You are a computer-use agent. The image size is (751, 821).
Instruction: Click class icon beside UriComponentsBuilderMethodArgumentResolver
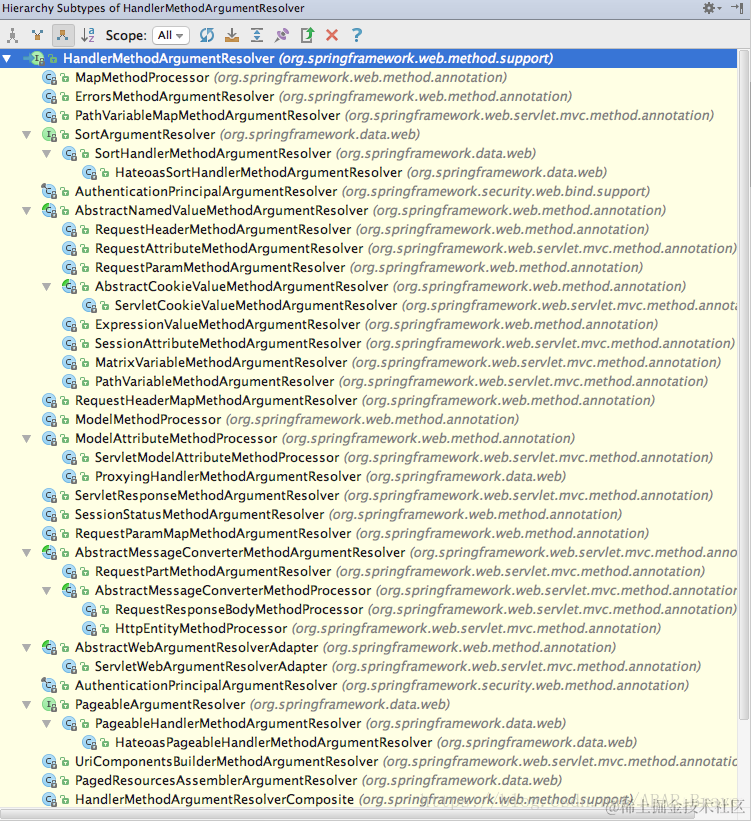pos(50,762)
